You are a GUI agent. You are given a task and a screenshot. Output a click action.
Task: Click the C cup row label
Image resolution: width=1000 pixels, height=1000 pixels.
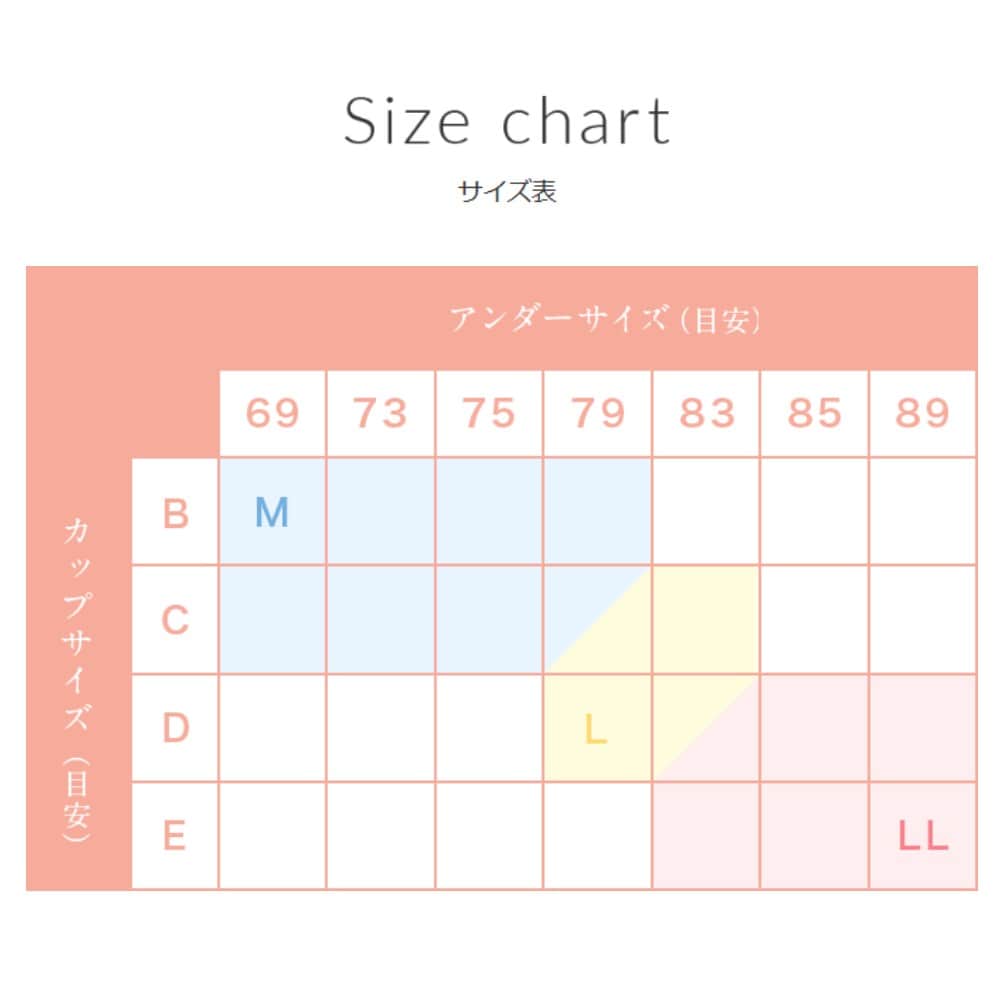[175, 620]
